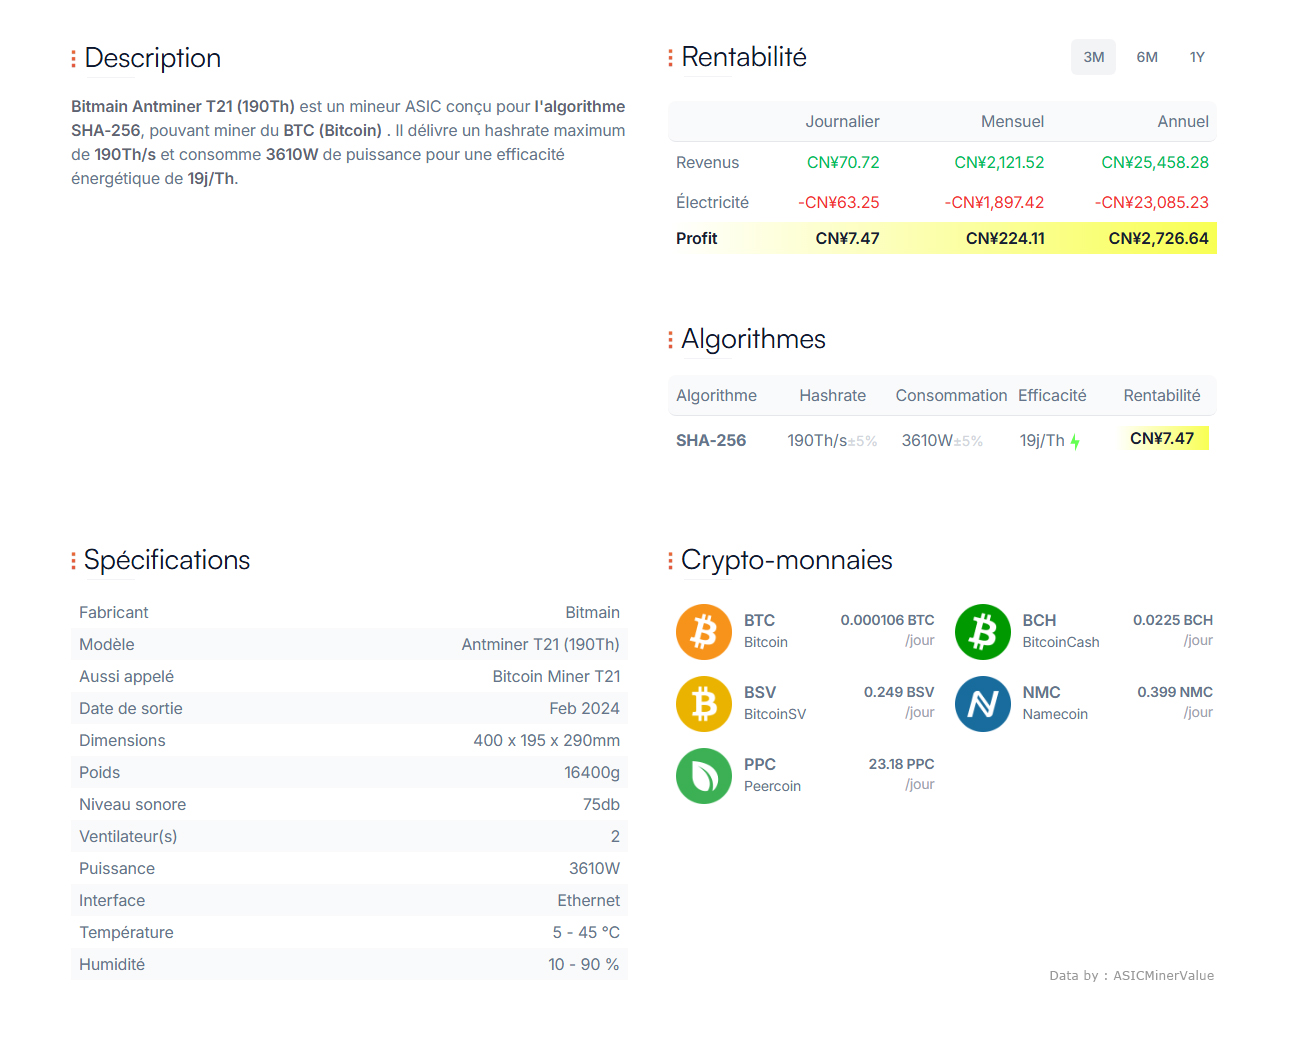Click the 0.0225 BCH daily yield

click(1173, 620)
